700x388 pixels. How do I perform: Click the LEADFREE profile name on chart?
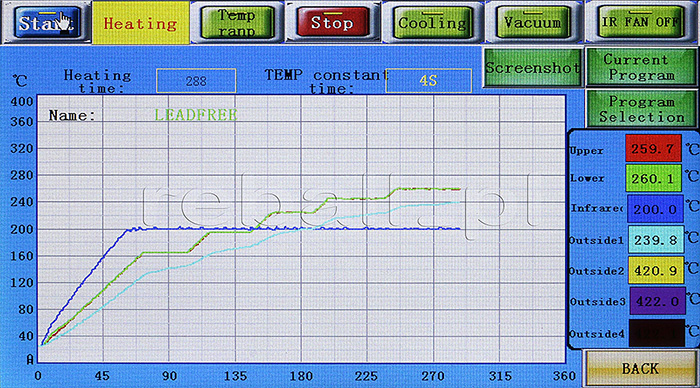(x=196, y=115)
